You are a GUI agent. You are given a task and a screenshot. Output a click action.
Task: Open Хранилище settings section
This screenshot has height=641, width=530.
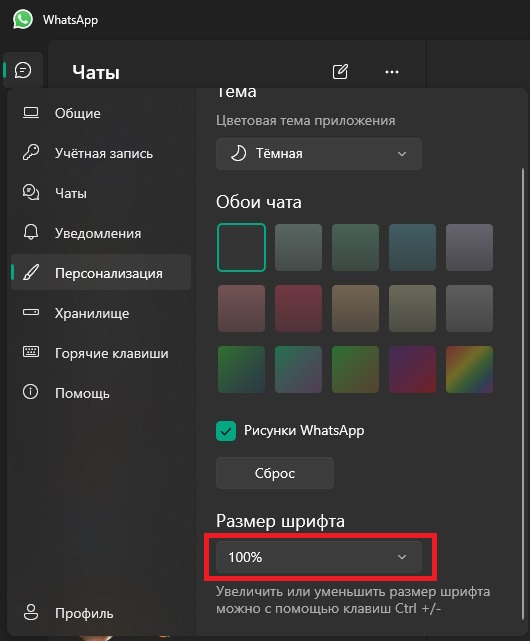[x=101, y=312]
